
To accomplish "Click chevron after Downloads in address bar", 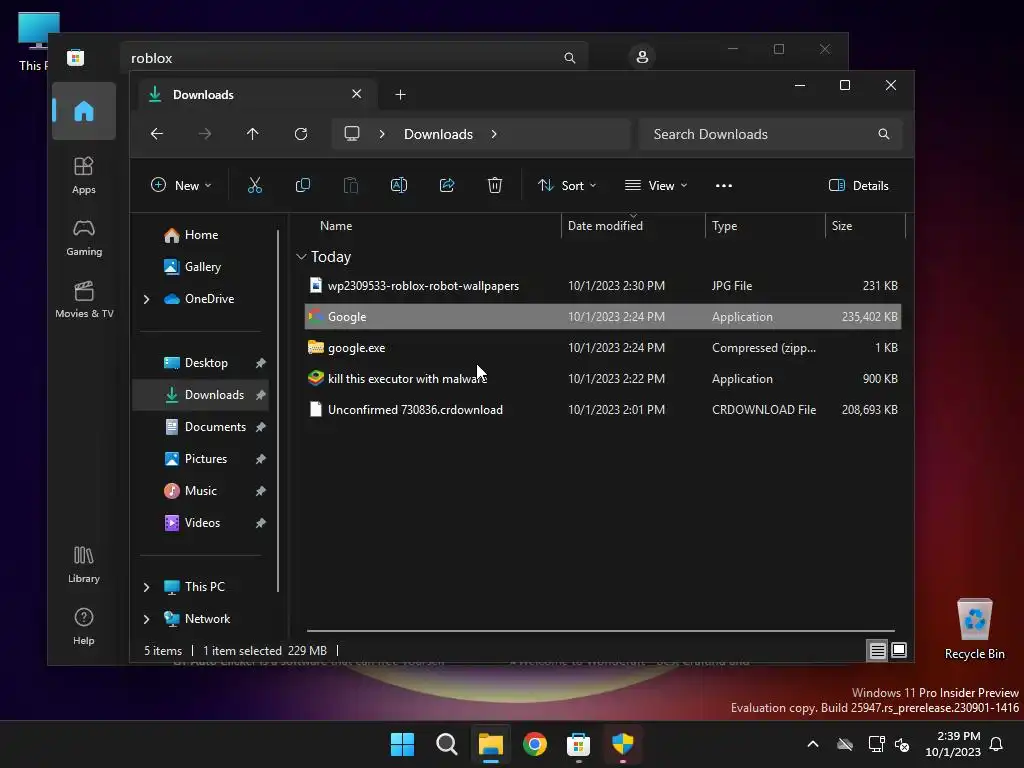I will point(494,134).
